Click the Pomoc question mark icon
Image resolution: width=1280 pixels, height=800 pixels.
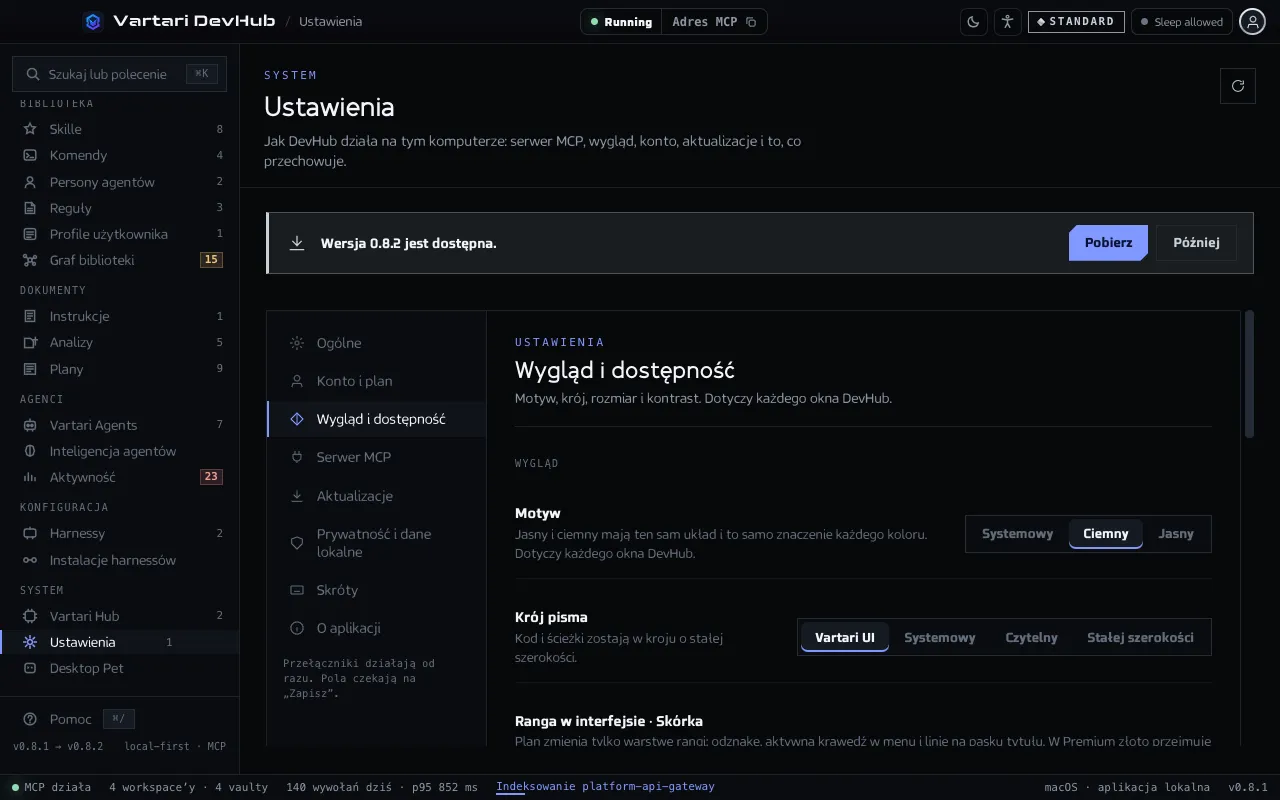coord(30,719)
